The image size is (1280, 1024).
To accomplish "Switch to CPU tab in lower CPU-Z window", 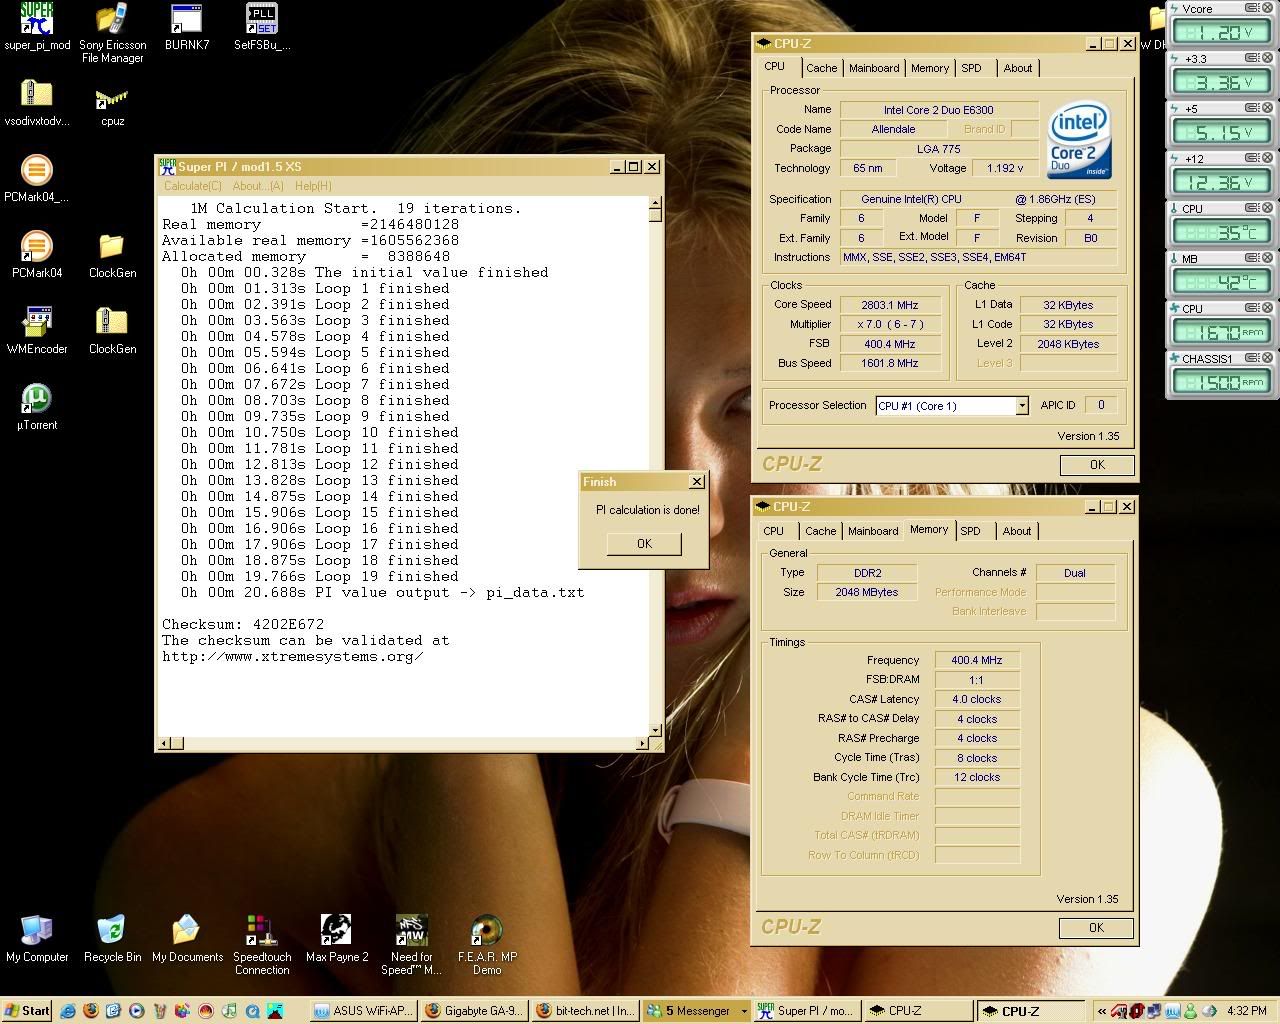I will (x=774, y=531).
